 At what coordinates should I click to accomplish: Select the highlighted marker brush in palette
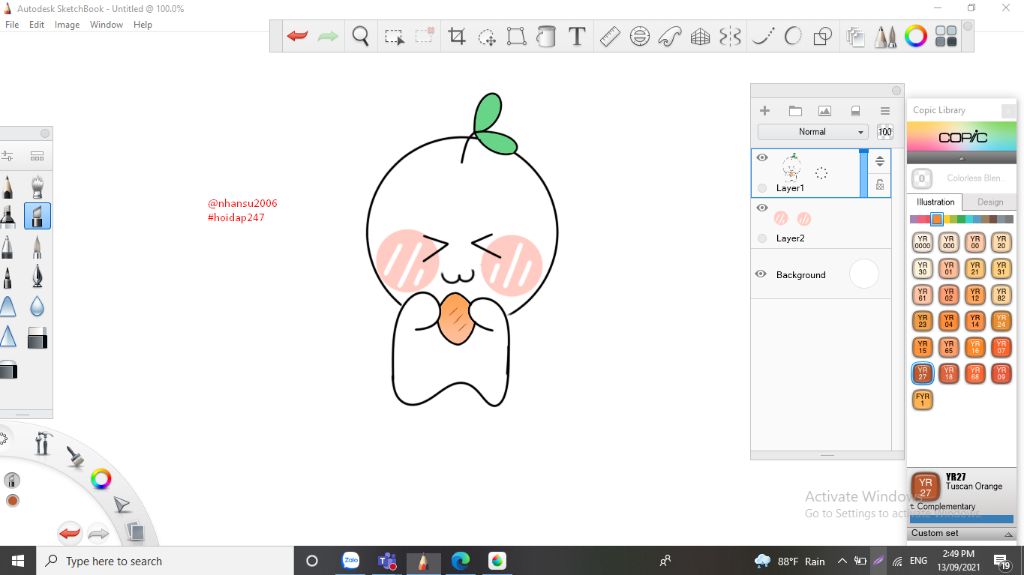click(37, 216)
